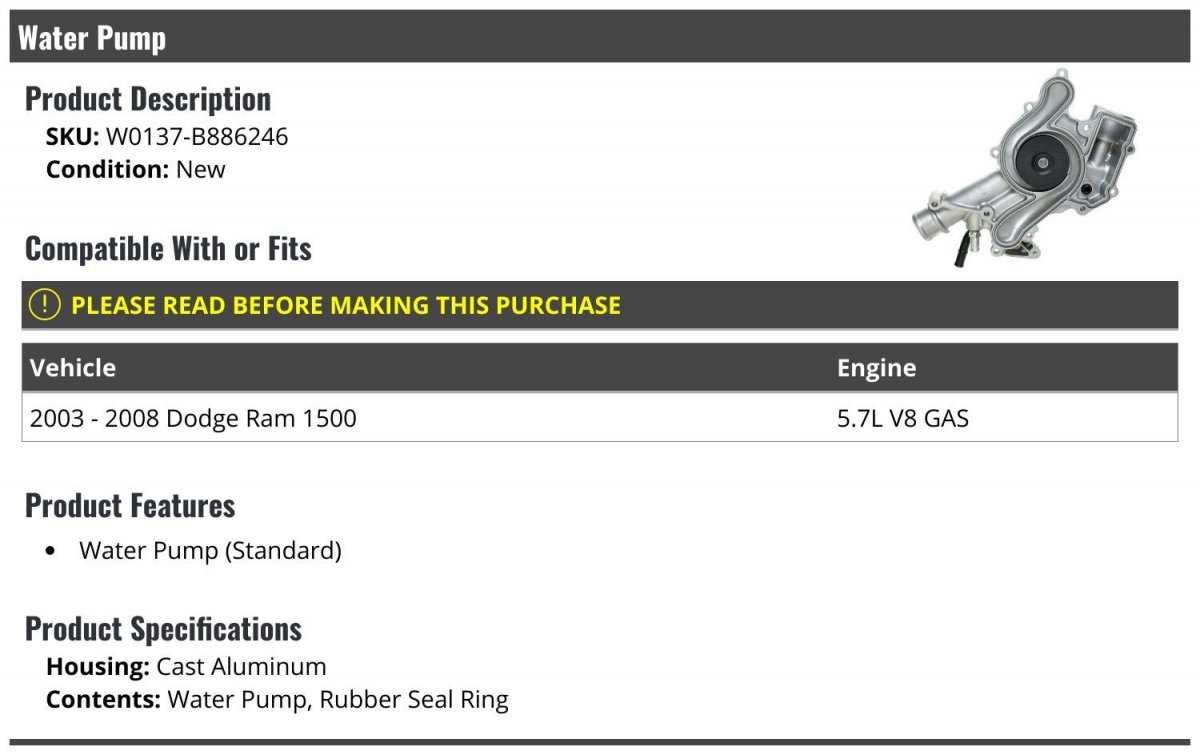The width and height of the screenshot is (1200, 755).
Task: Click the 5.7L V8 GAS engine cell
Action: pos(903,417)
